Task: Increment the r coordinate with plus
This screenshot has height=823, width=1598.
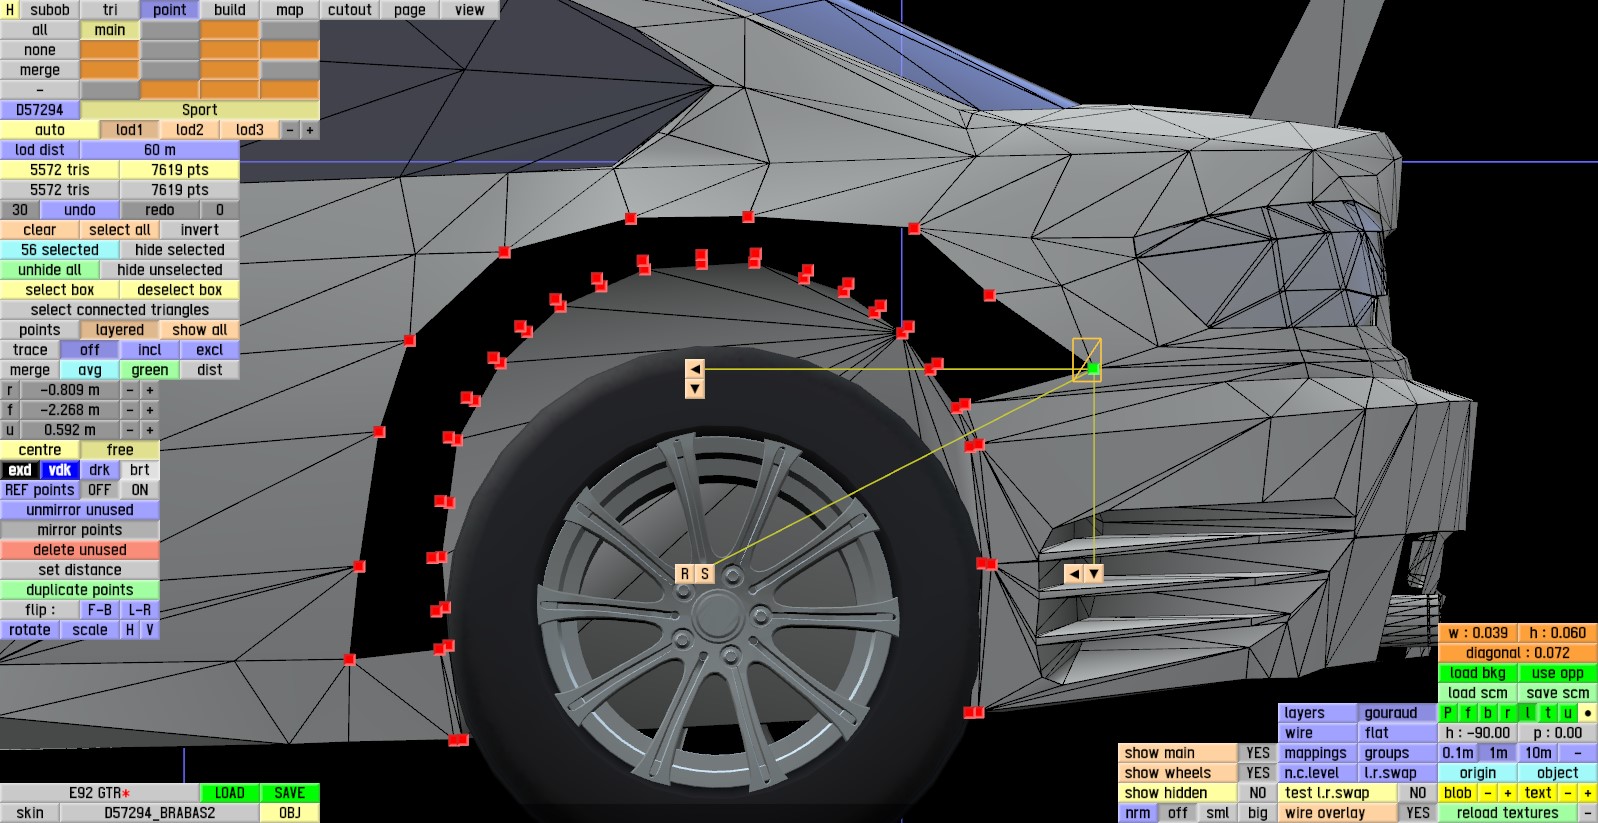Action: 150,390
